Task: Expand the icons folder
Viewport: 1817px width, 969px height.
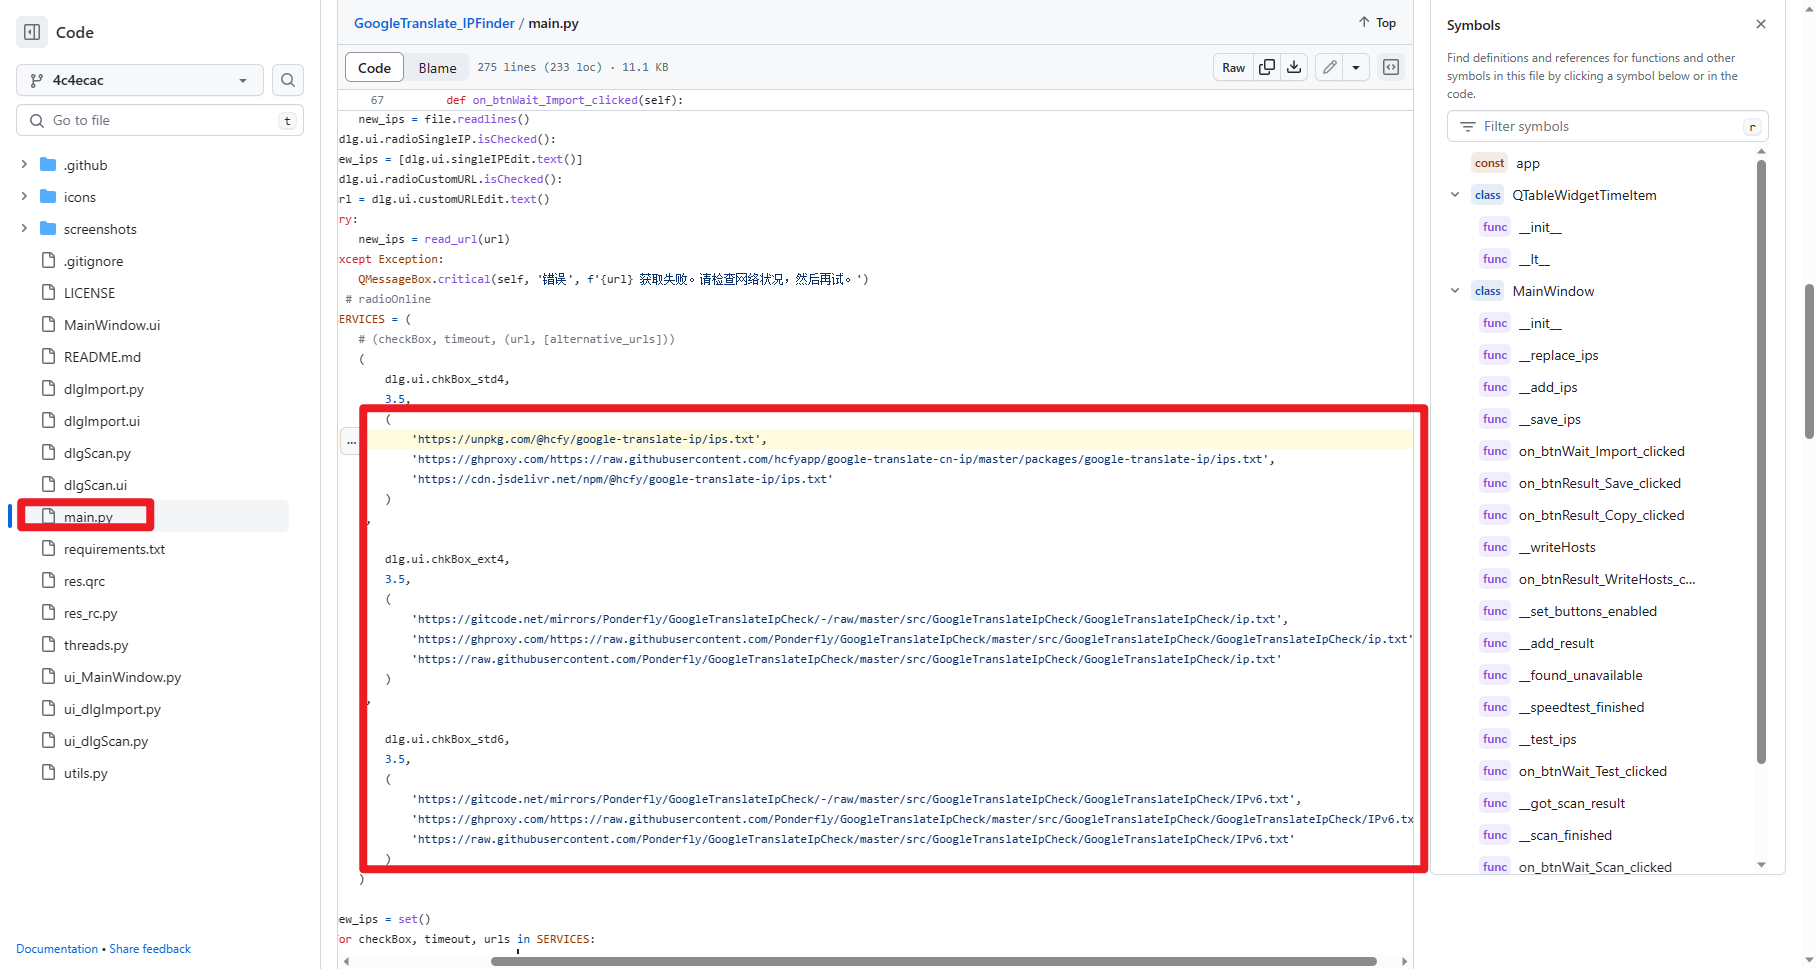Action: (x=24, y=196)
